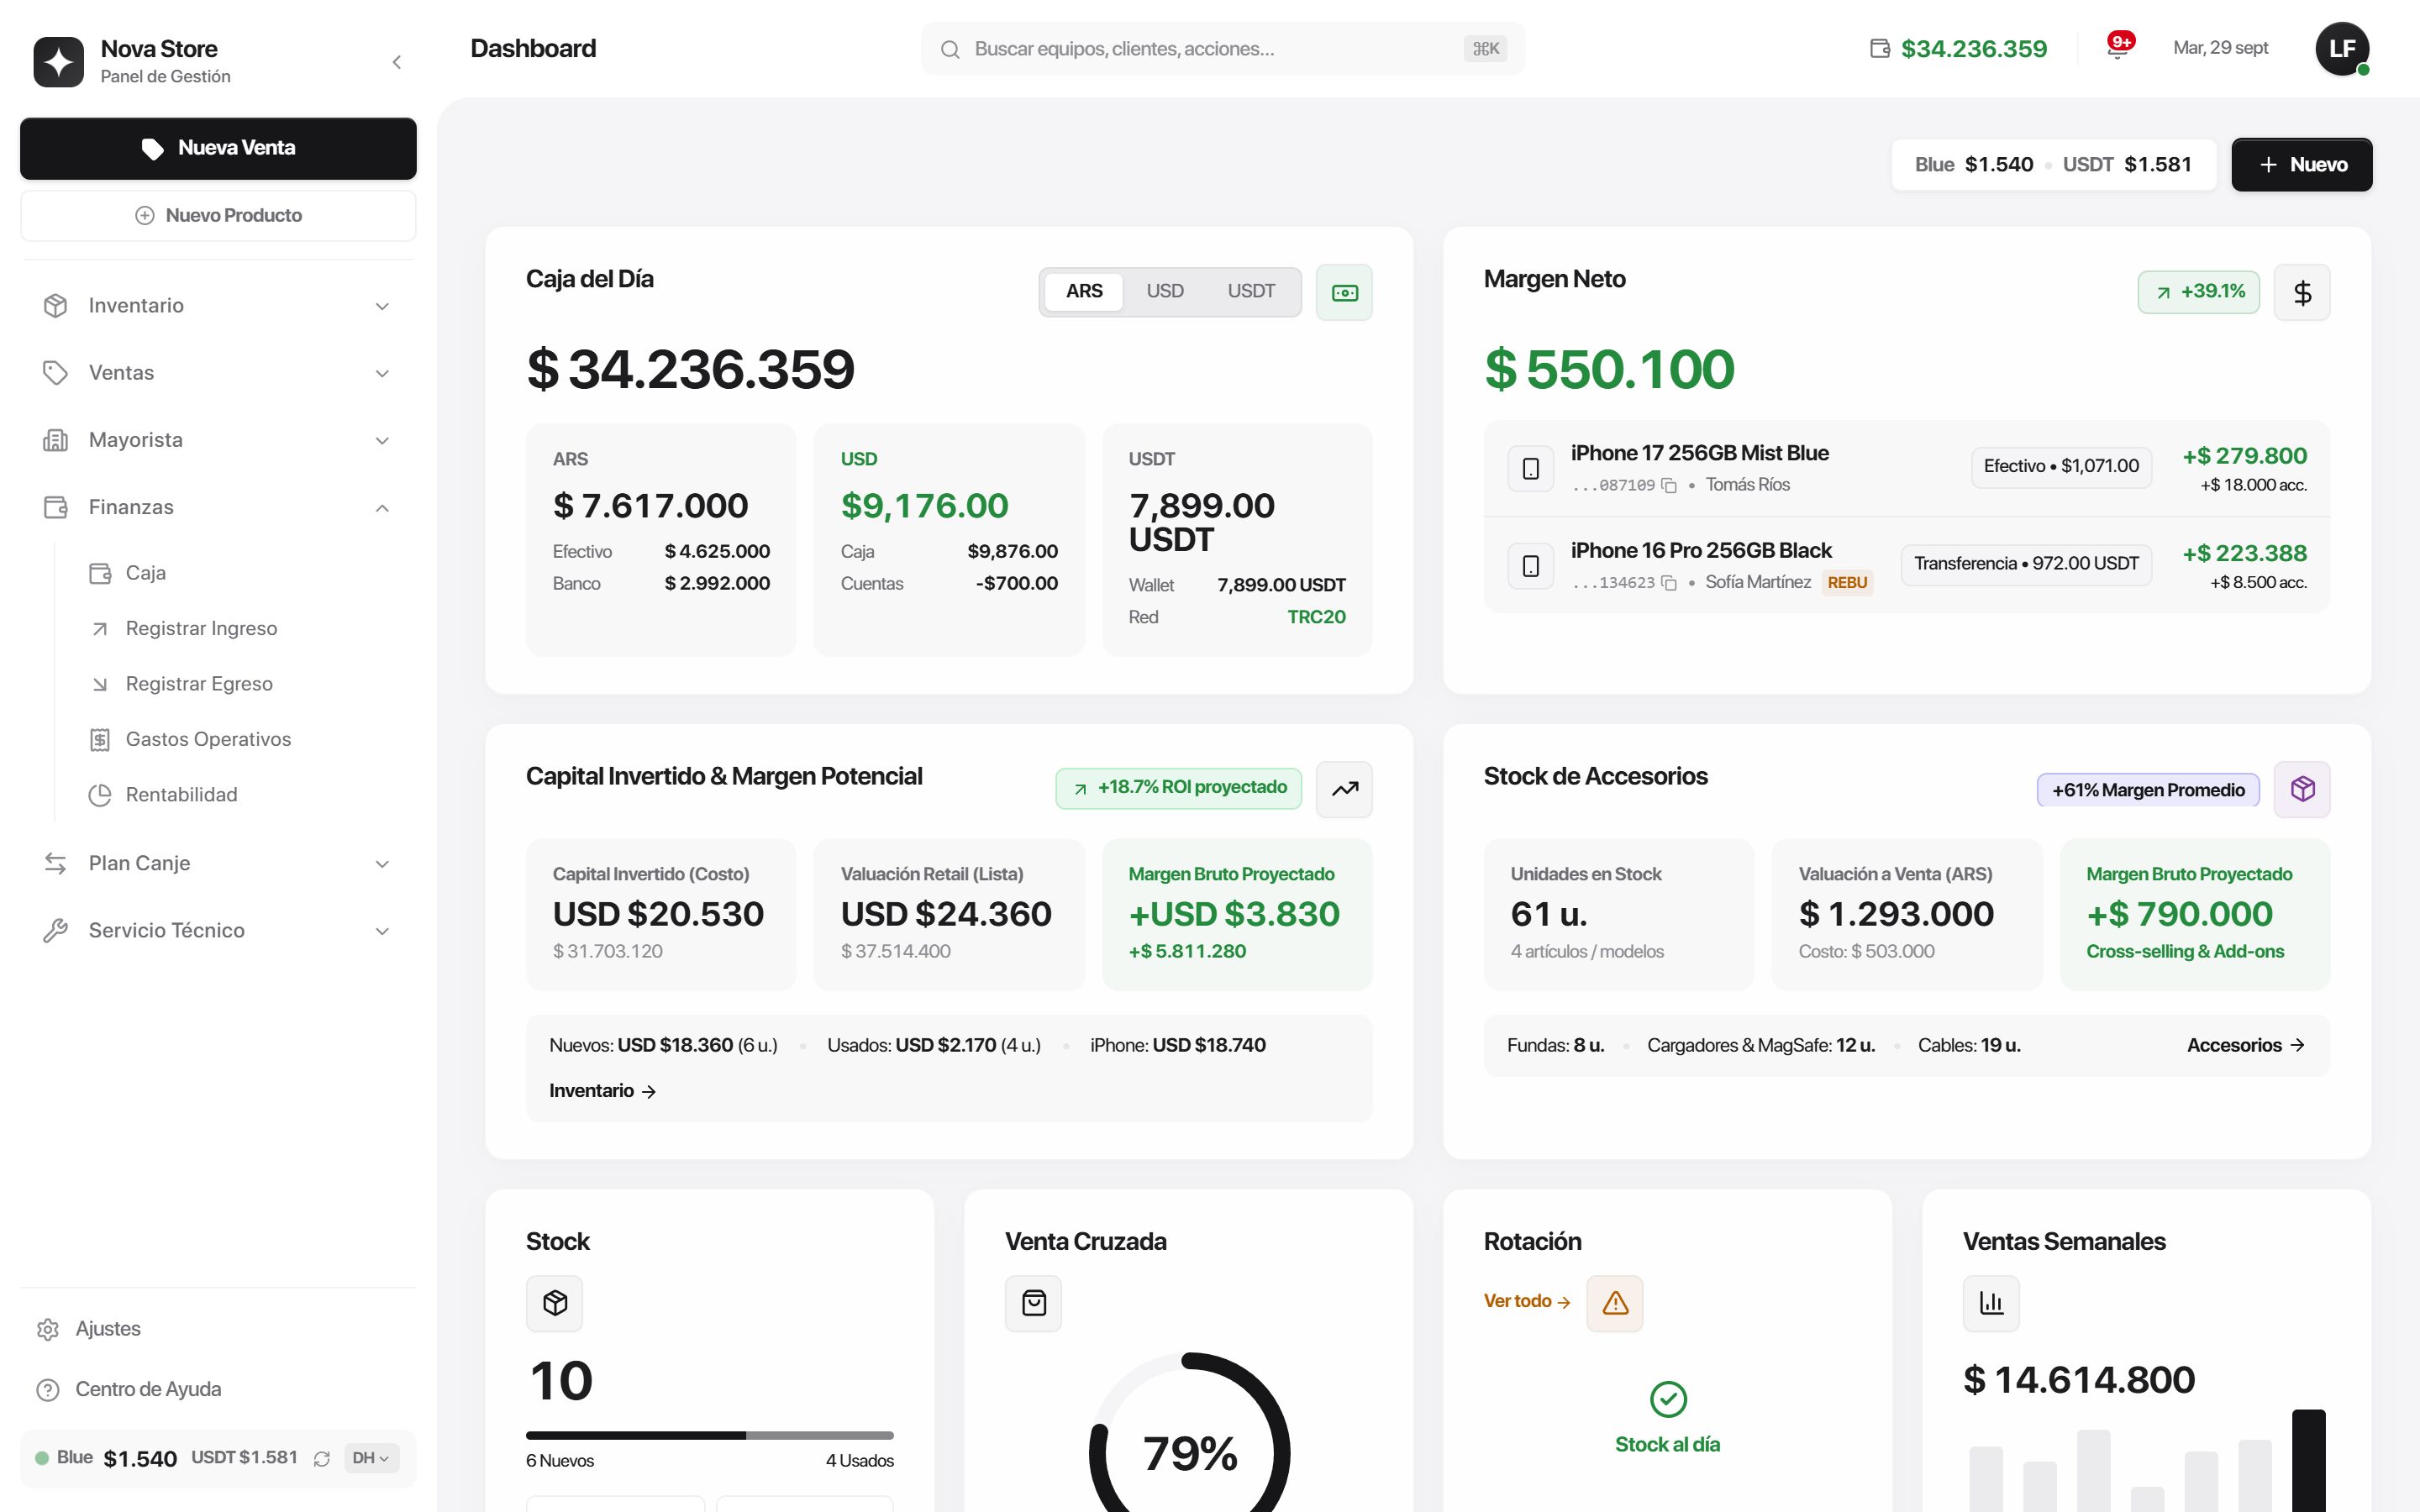The height and width of the screenshot is (1512, 2420).
Task: Click the Nuevo Producto button
Action: [218, 215]
